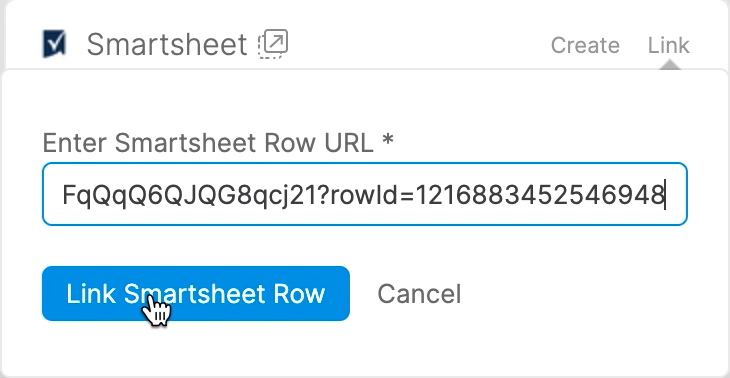Choose Create next to the Link option
This screenshot has height=378, width=730.
pyautogui.click(x=585, y=45)
